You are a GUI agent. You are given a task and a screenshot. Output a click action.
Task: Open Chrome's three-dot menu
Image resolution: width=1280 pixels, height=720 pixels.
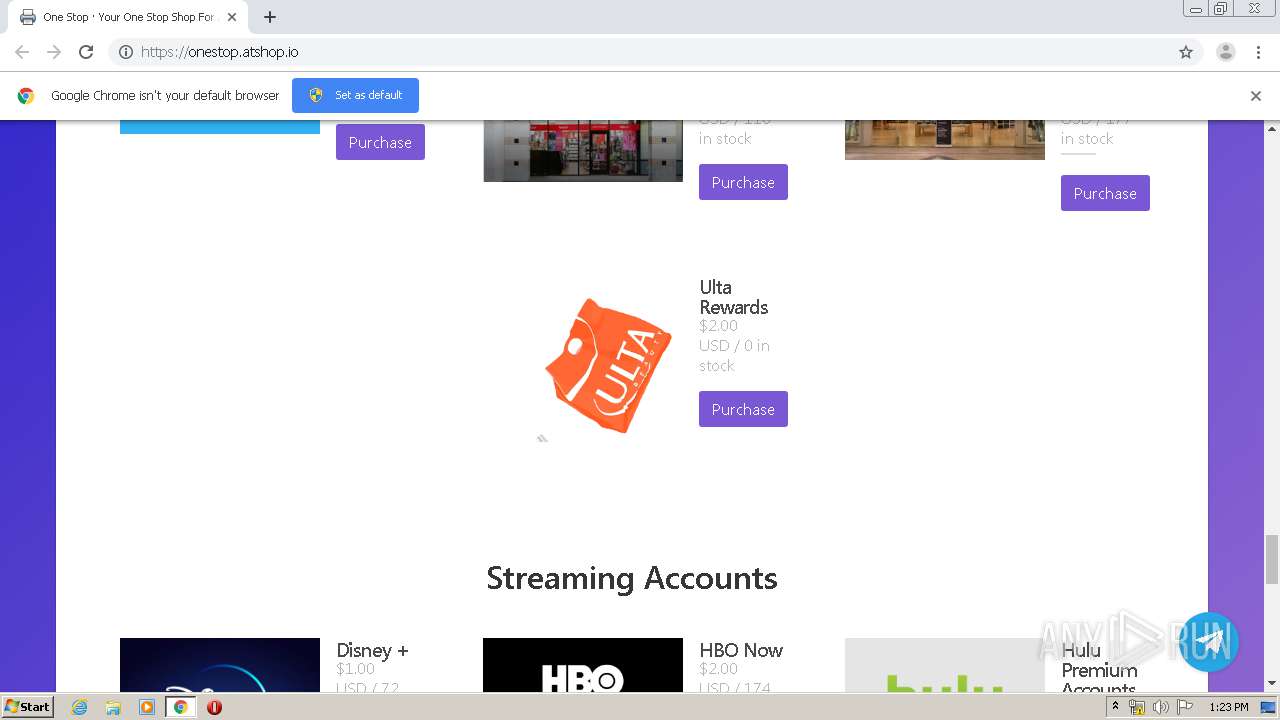(1259, 52)
